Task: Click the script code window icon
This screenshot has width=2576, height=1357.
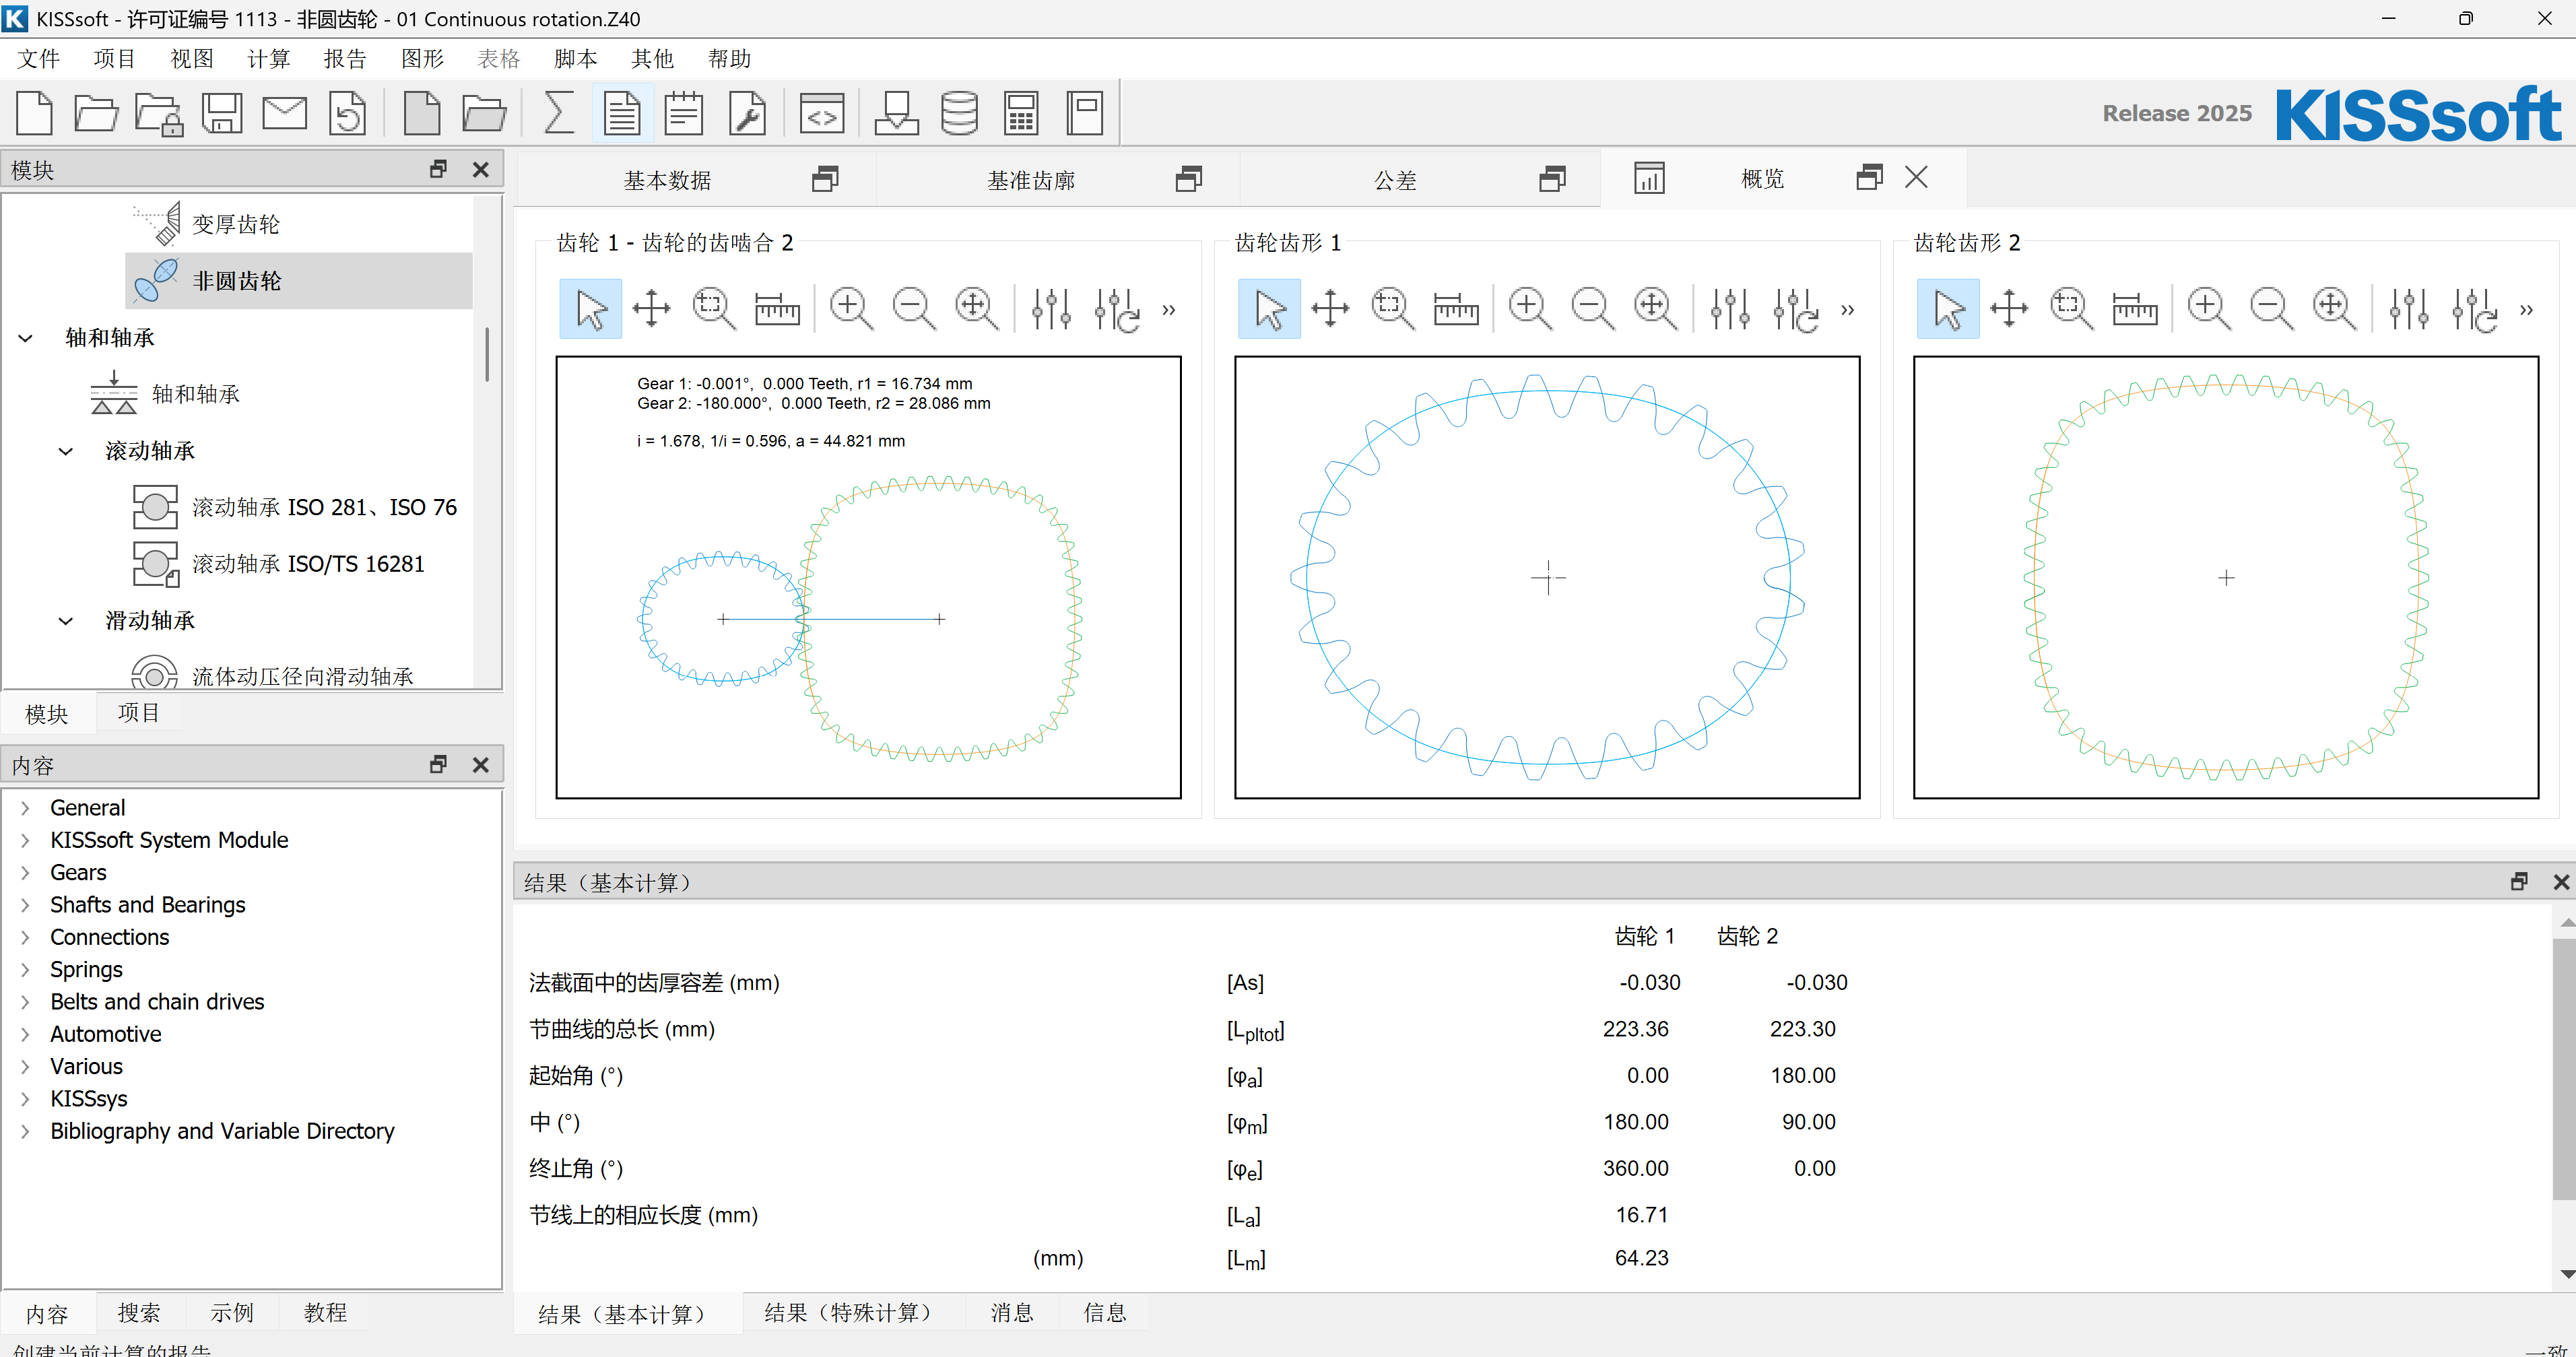Action: click(822, 113)
